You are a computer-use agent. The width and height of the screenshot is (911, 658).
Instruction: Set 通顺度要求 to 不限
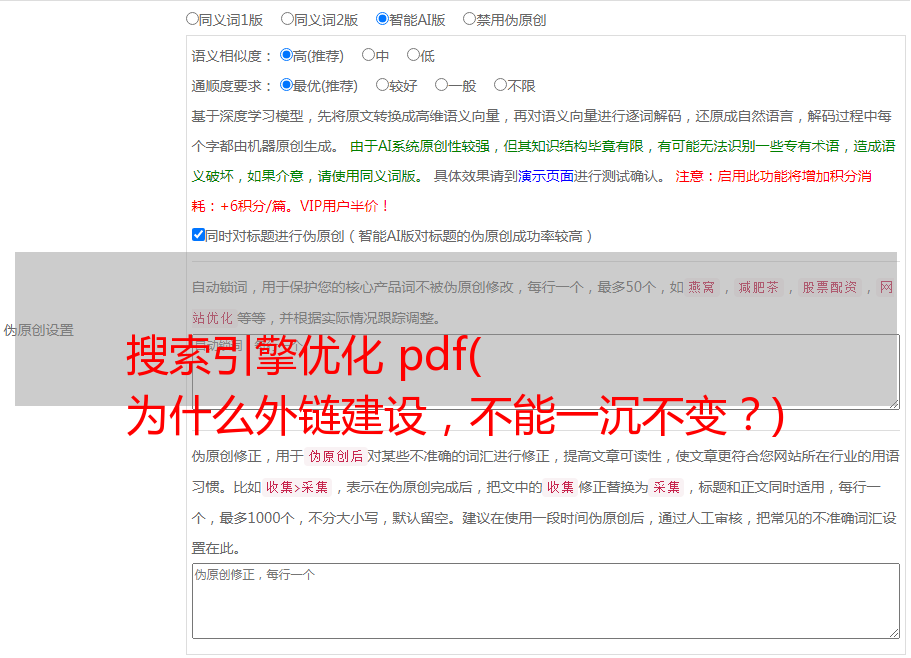point(500,85)
